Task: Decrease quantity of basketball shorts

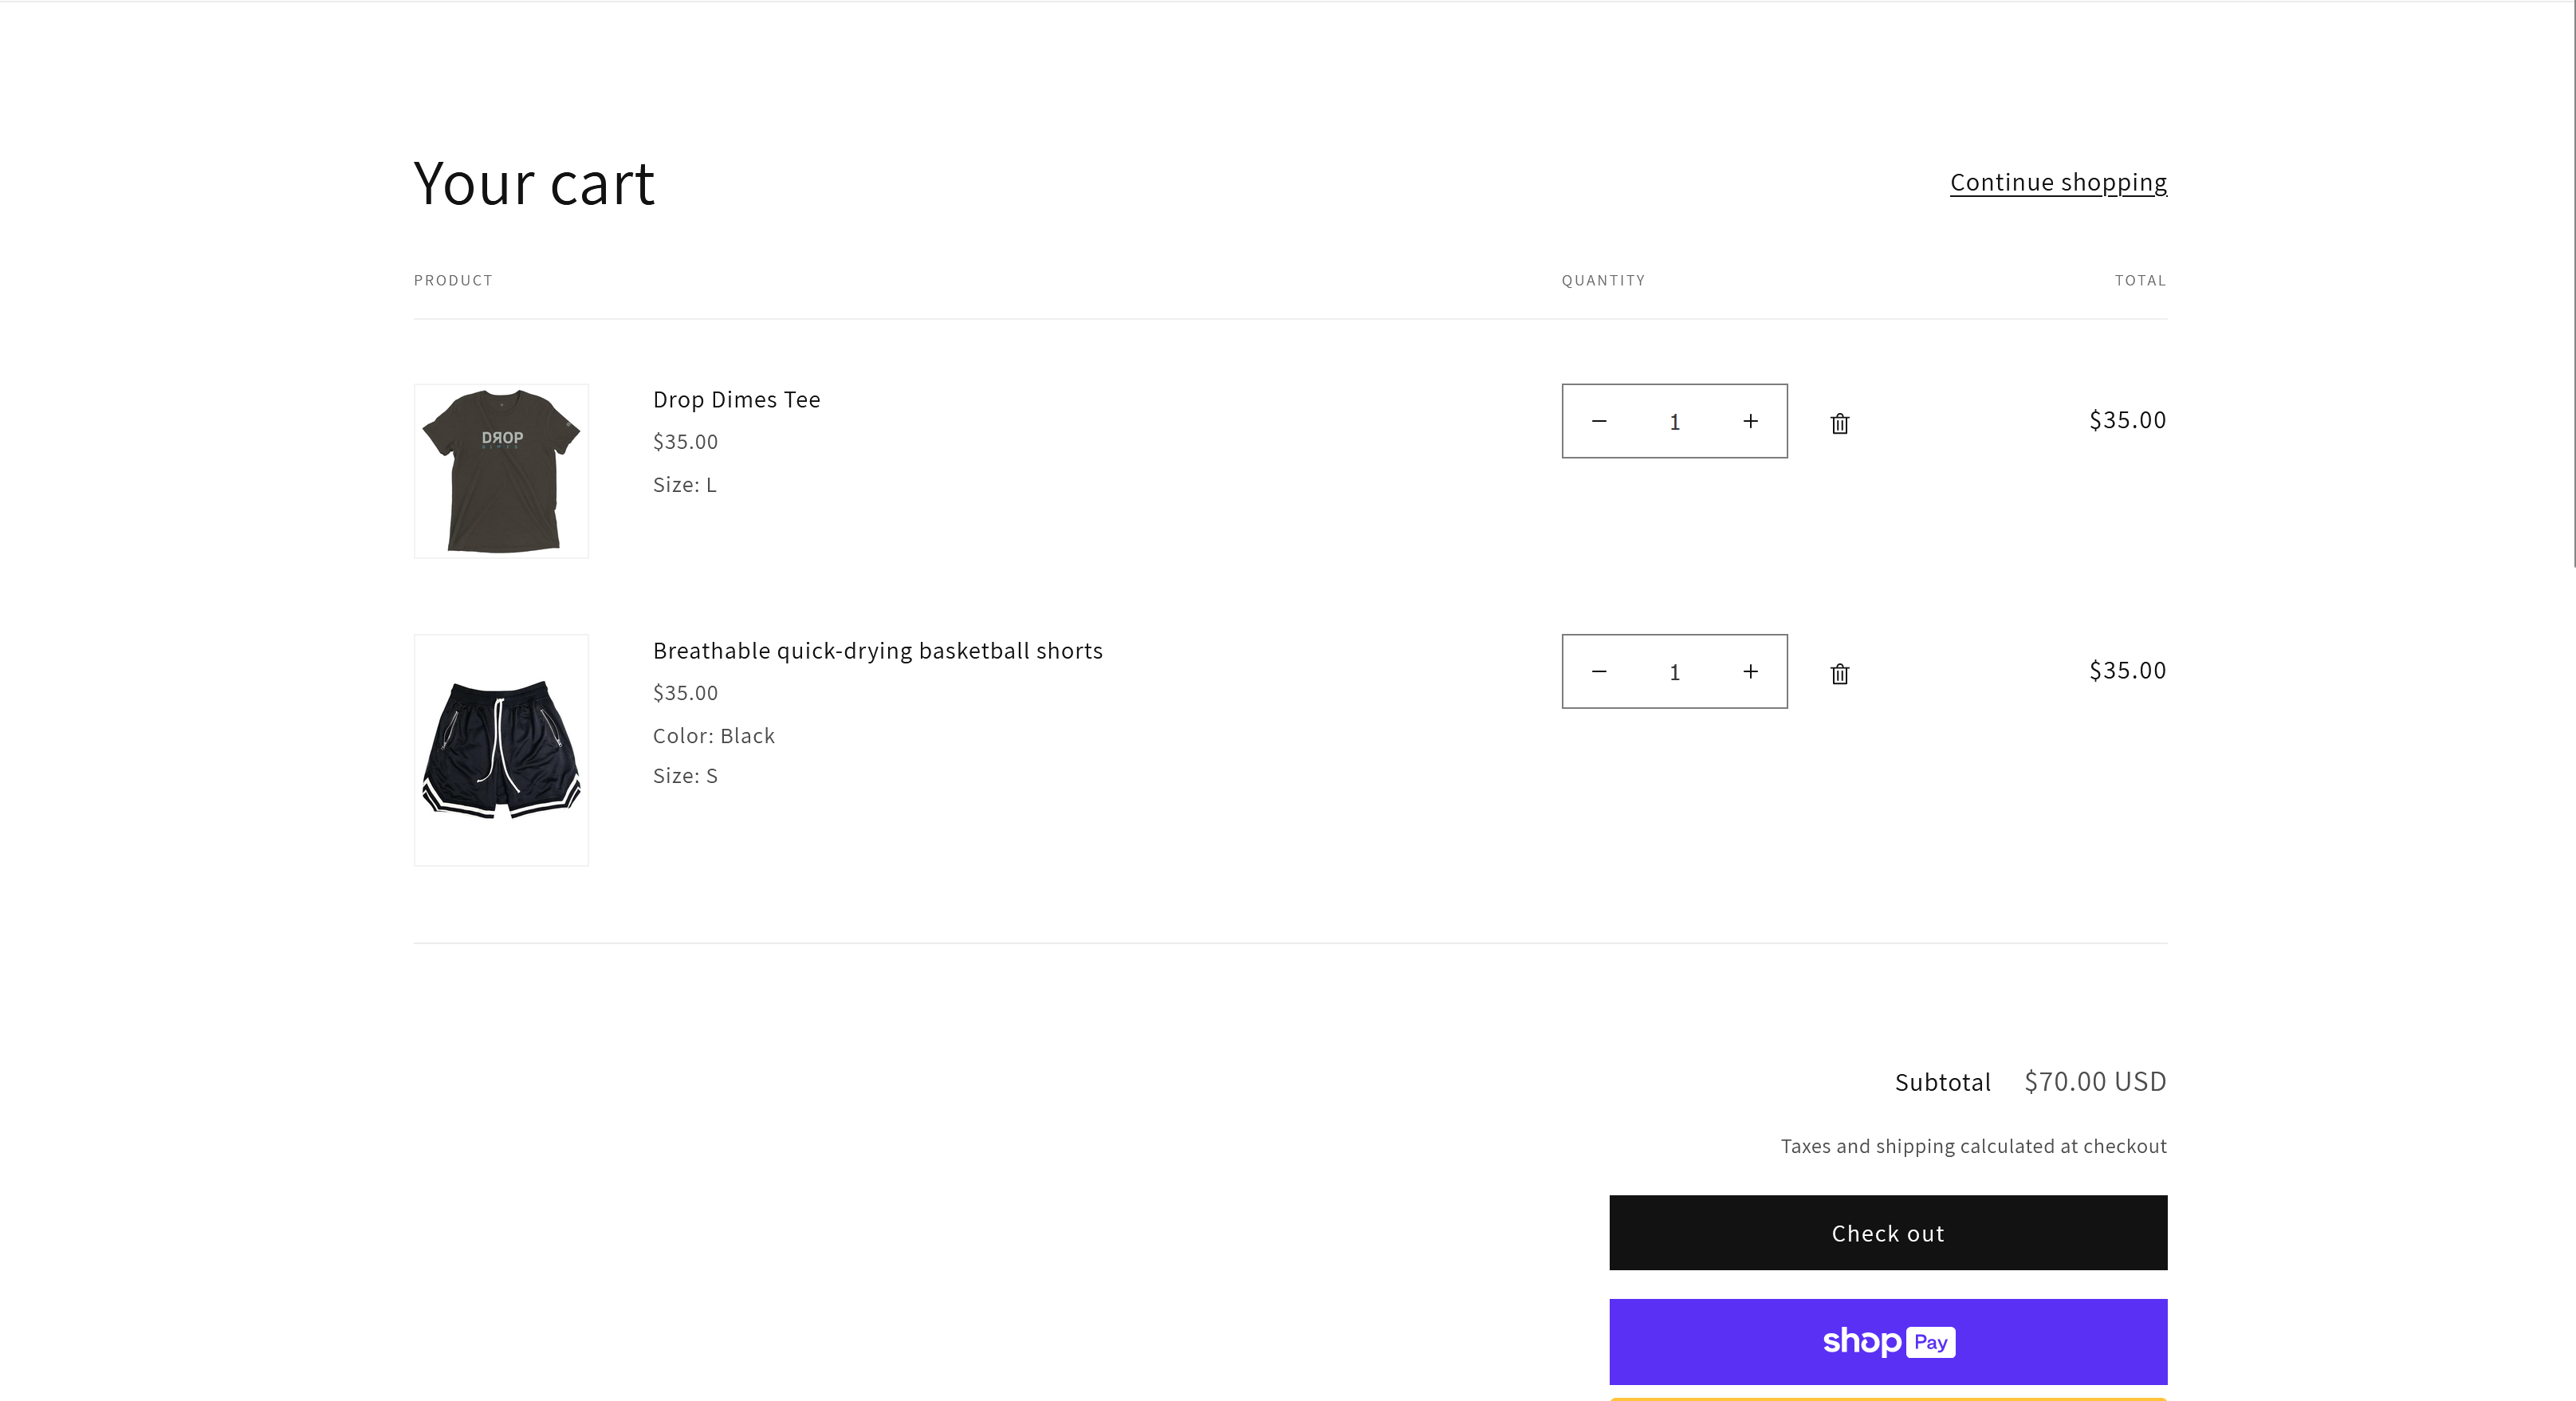Action: (1599, 672)
